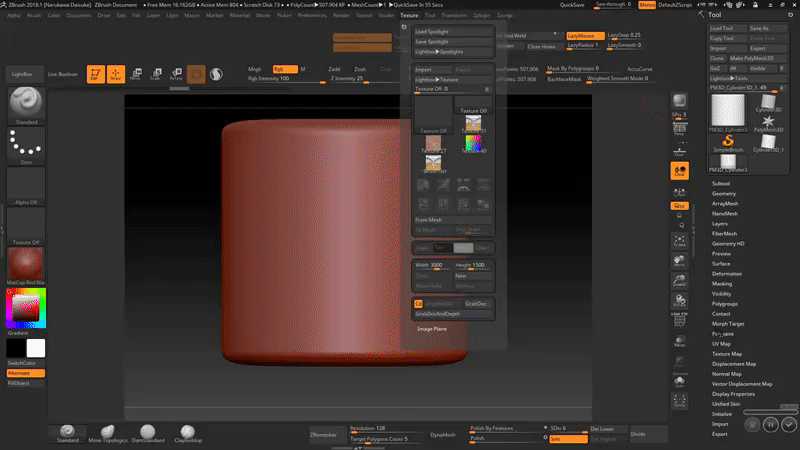Select the Cylinder3D_1 tool thumbnail

pyautogui.click(x=768, y=143)
